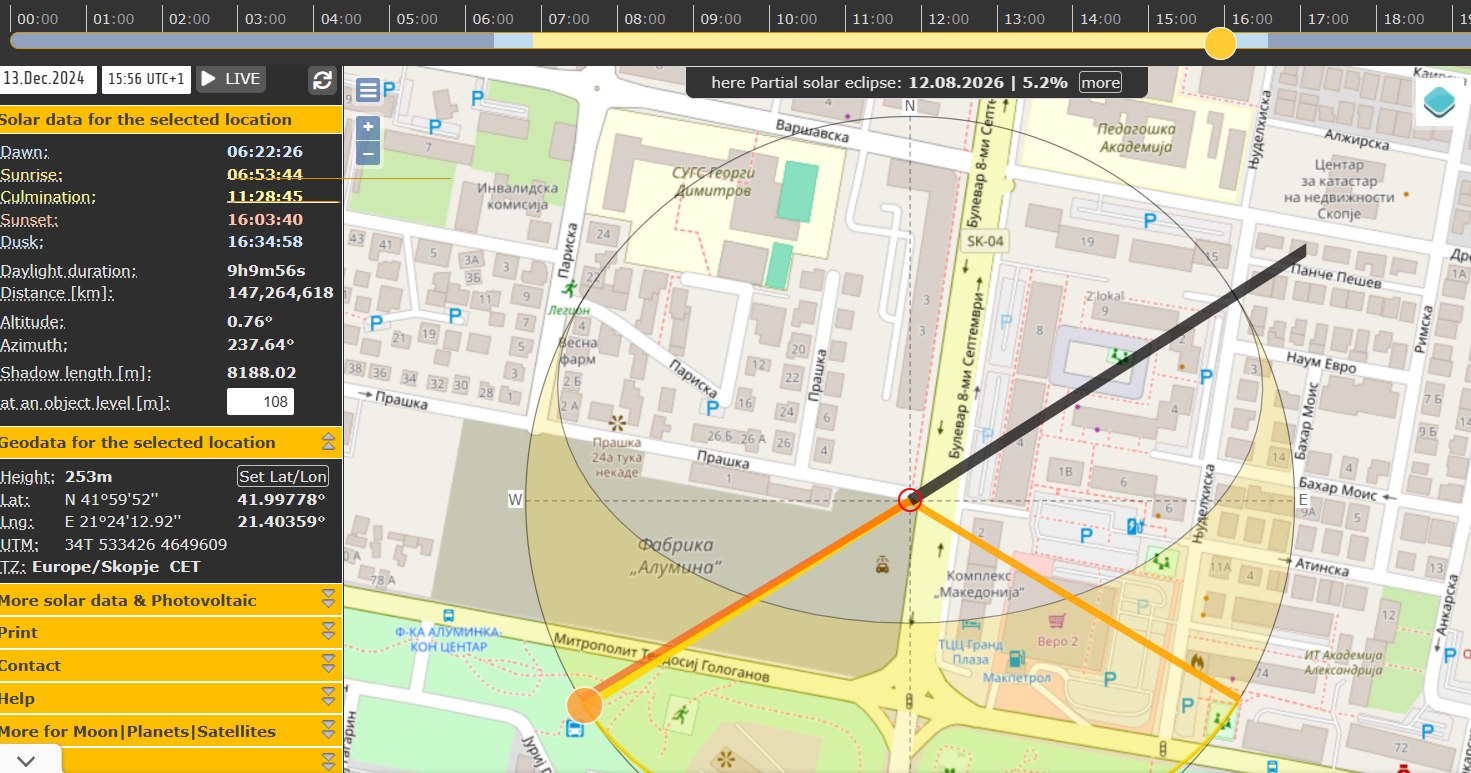This screenshot has height=773, width=1471.
Task: Open the date field showing 13.Dec.2024
Action: pos(48,79)
